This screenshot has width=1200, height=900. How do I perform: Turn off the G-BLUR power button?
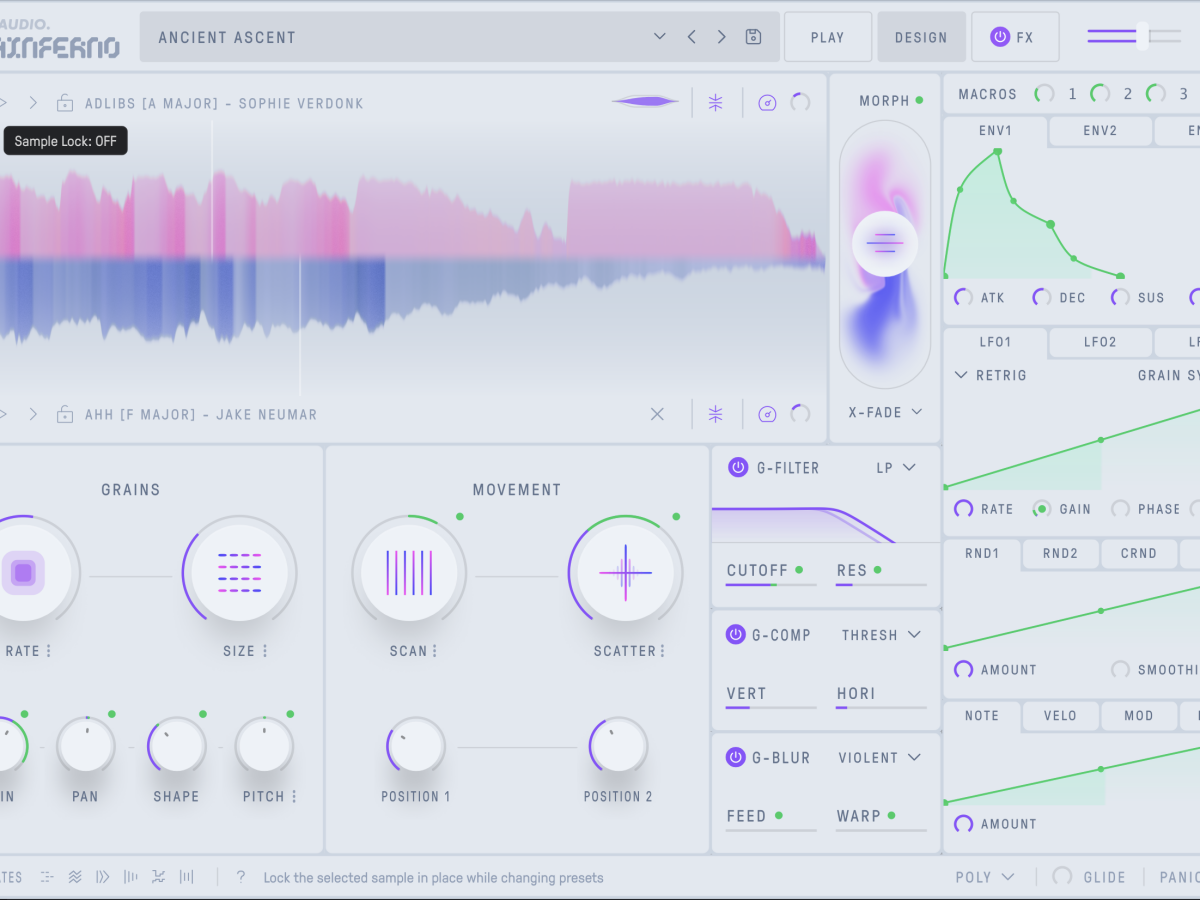coord(736,758)
